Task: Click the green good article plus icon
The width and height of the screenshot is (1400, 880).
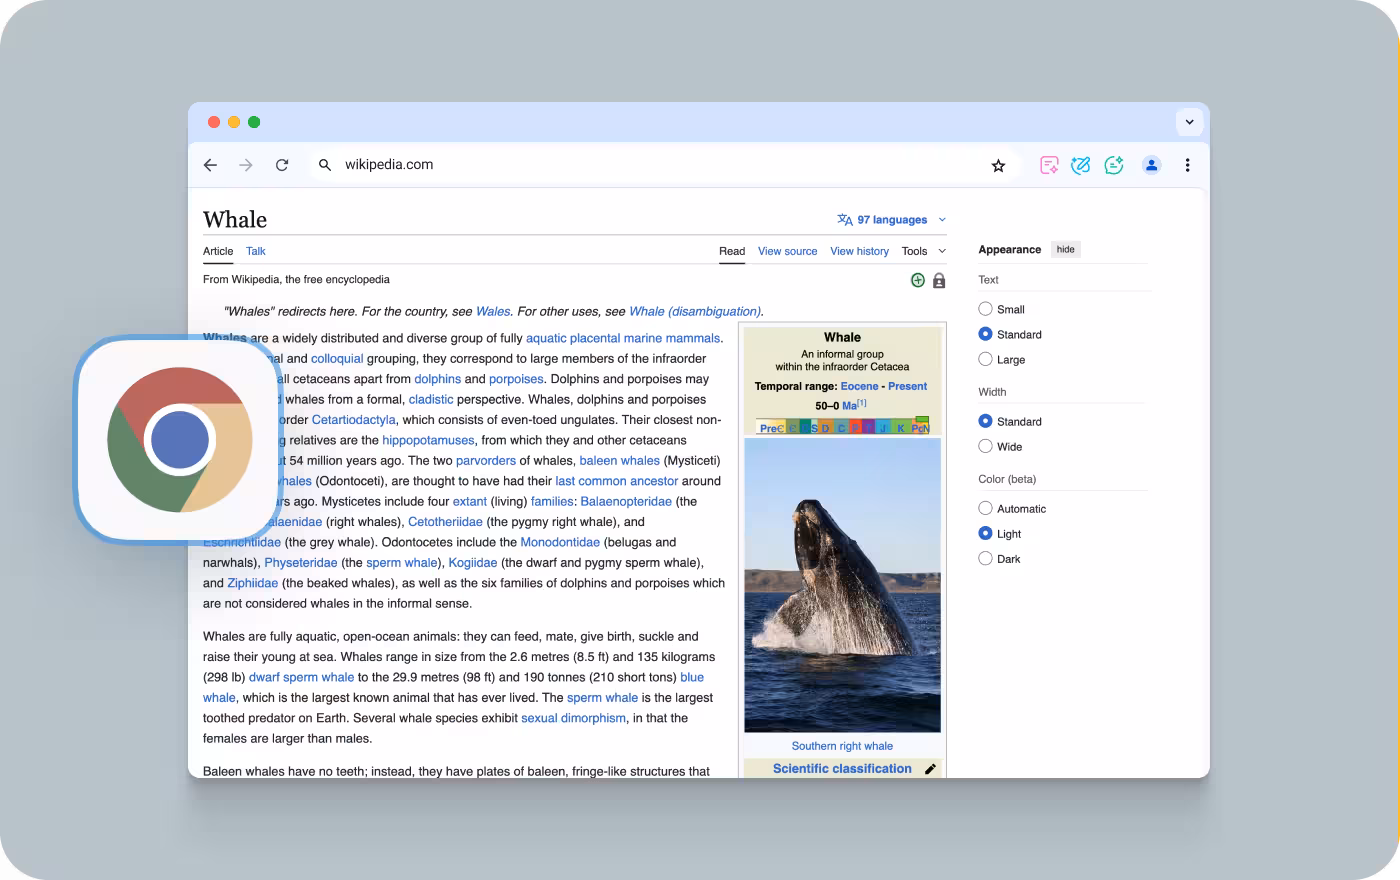Action: (x=918, y=280)
